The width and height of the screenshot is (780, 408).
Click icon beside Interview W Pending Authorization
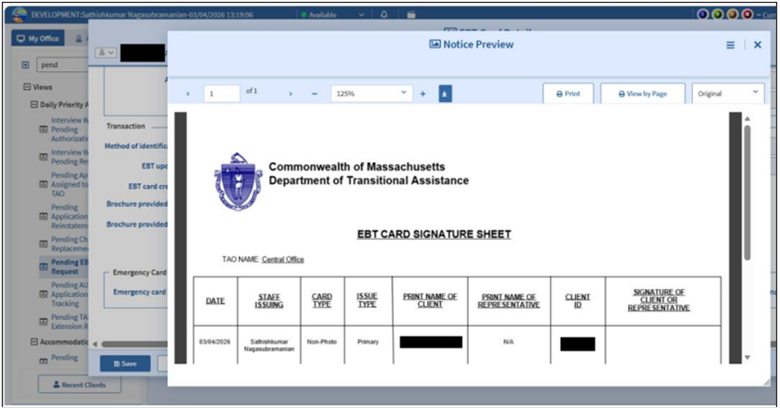(44, 129)
